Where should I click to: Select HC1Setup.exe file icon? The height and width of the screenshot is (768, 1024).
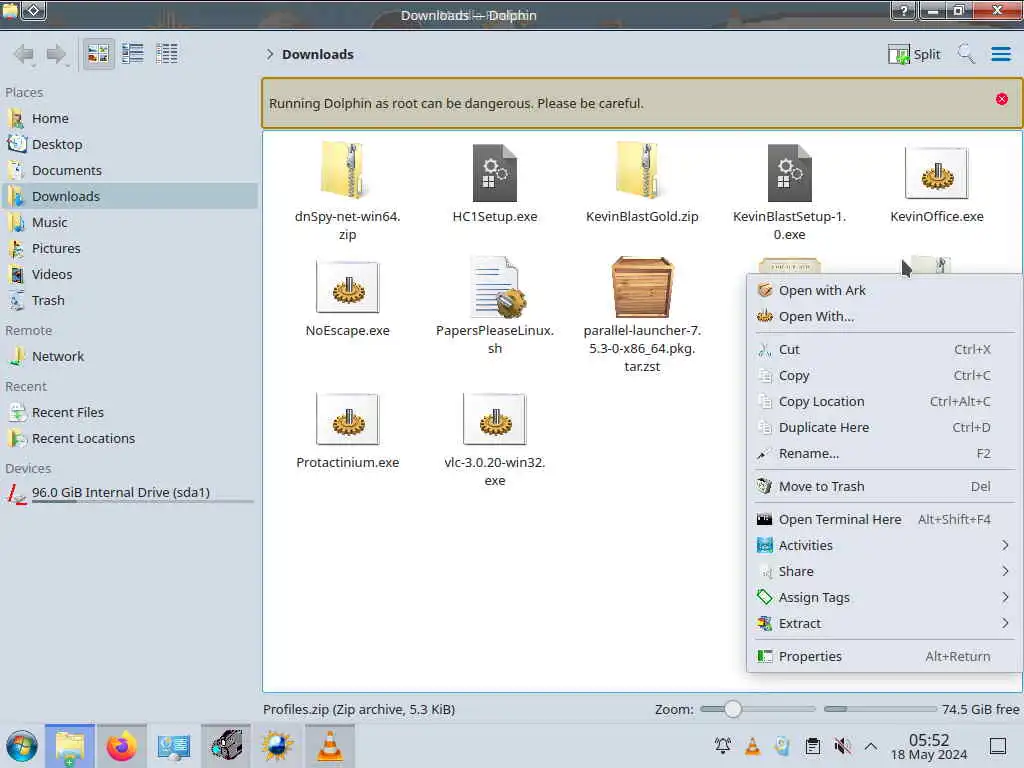tap(494, 172)
